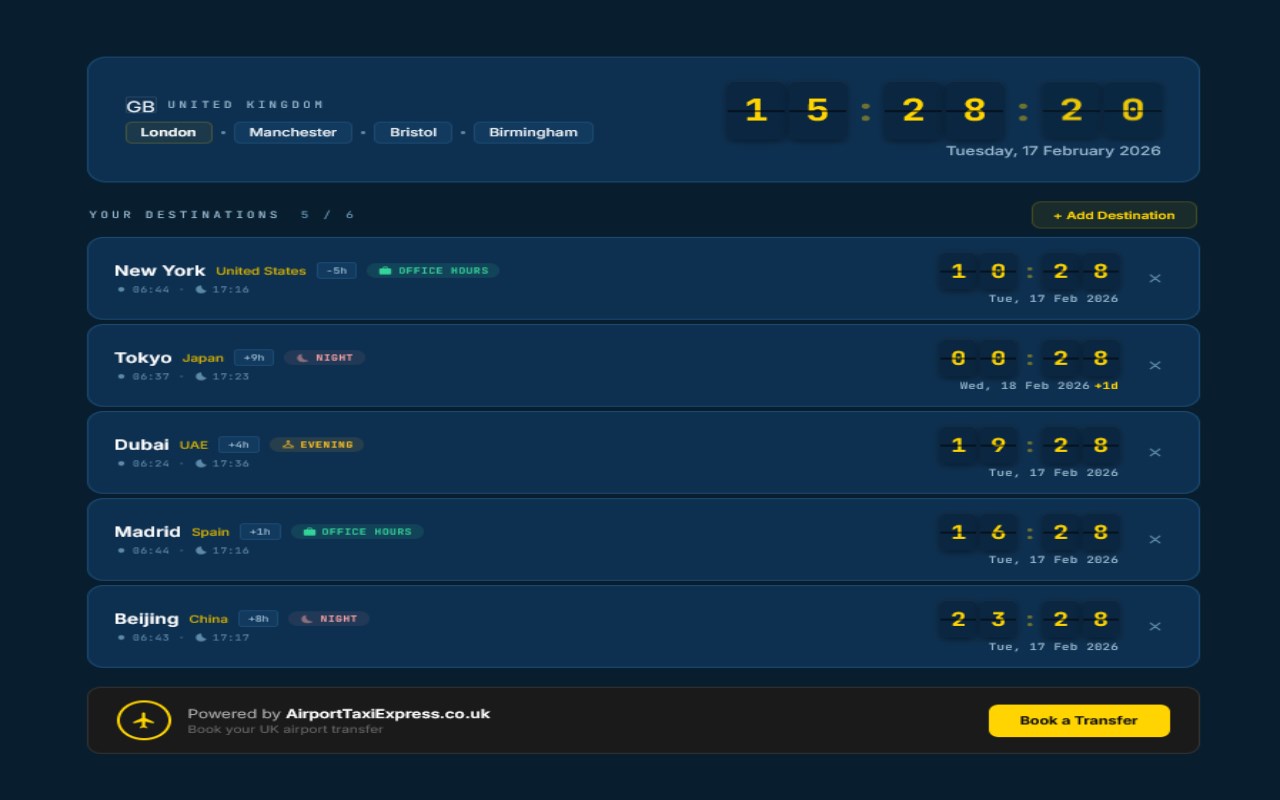Click the Tokyo city name

point(143,357)
